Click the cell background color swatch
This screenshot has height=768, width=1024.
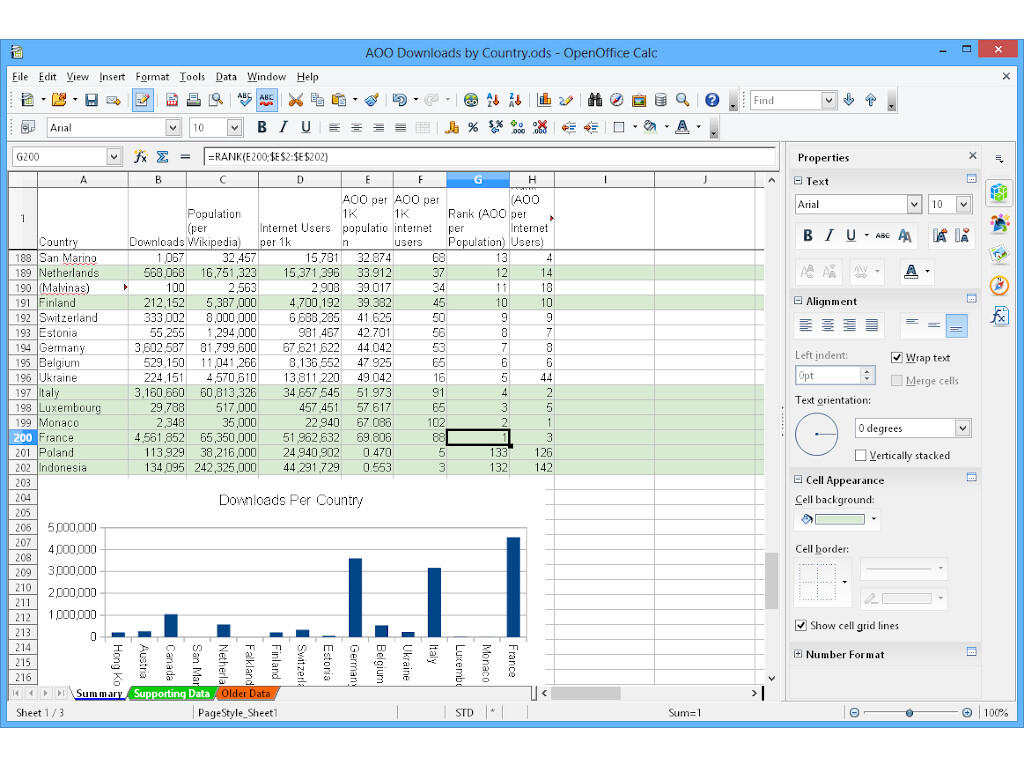tap(840, 519)
